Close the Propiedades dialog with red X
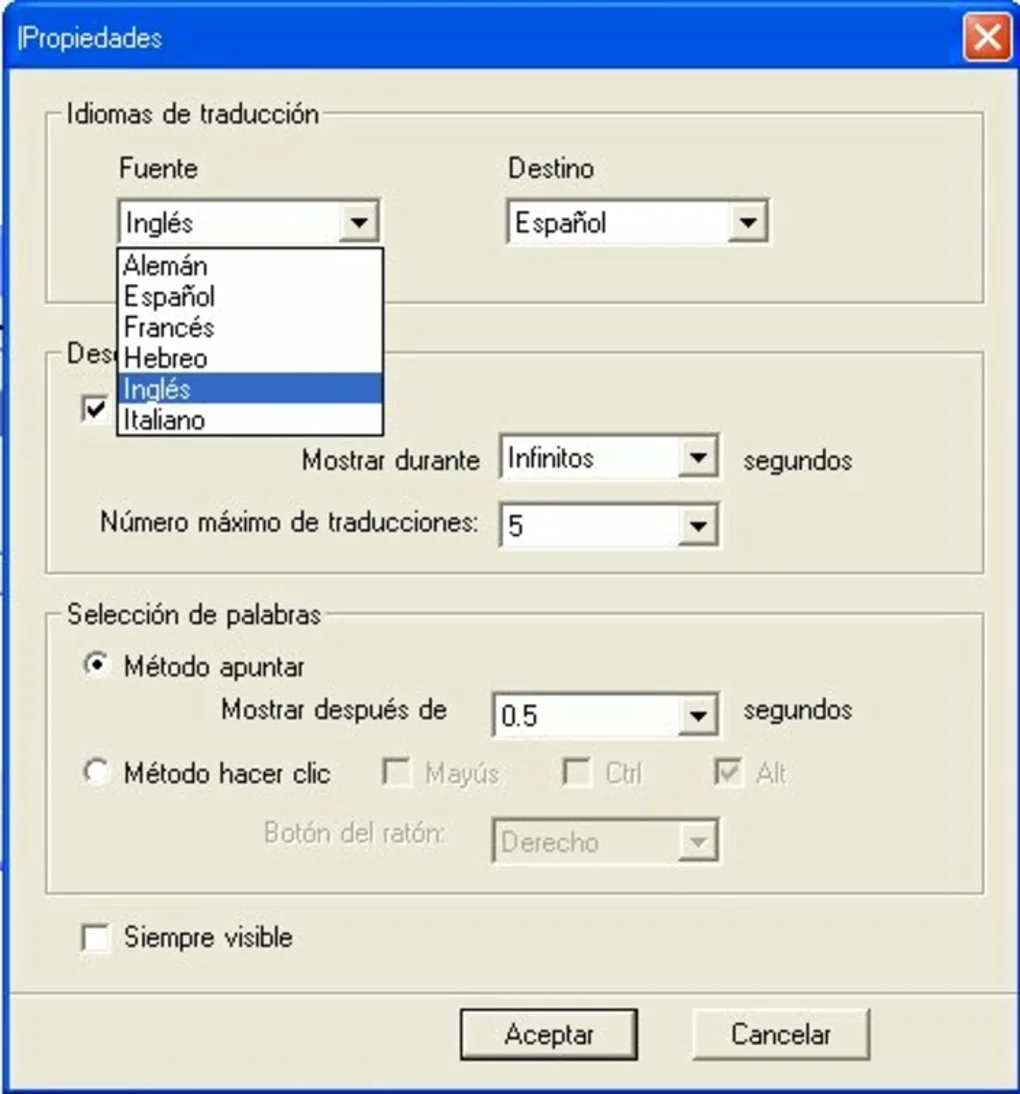This screenshot has height=1094, width=1020. pos(987,37)
